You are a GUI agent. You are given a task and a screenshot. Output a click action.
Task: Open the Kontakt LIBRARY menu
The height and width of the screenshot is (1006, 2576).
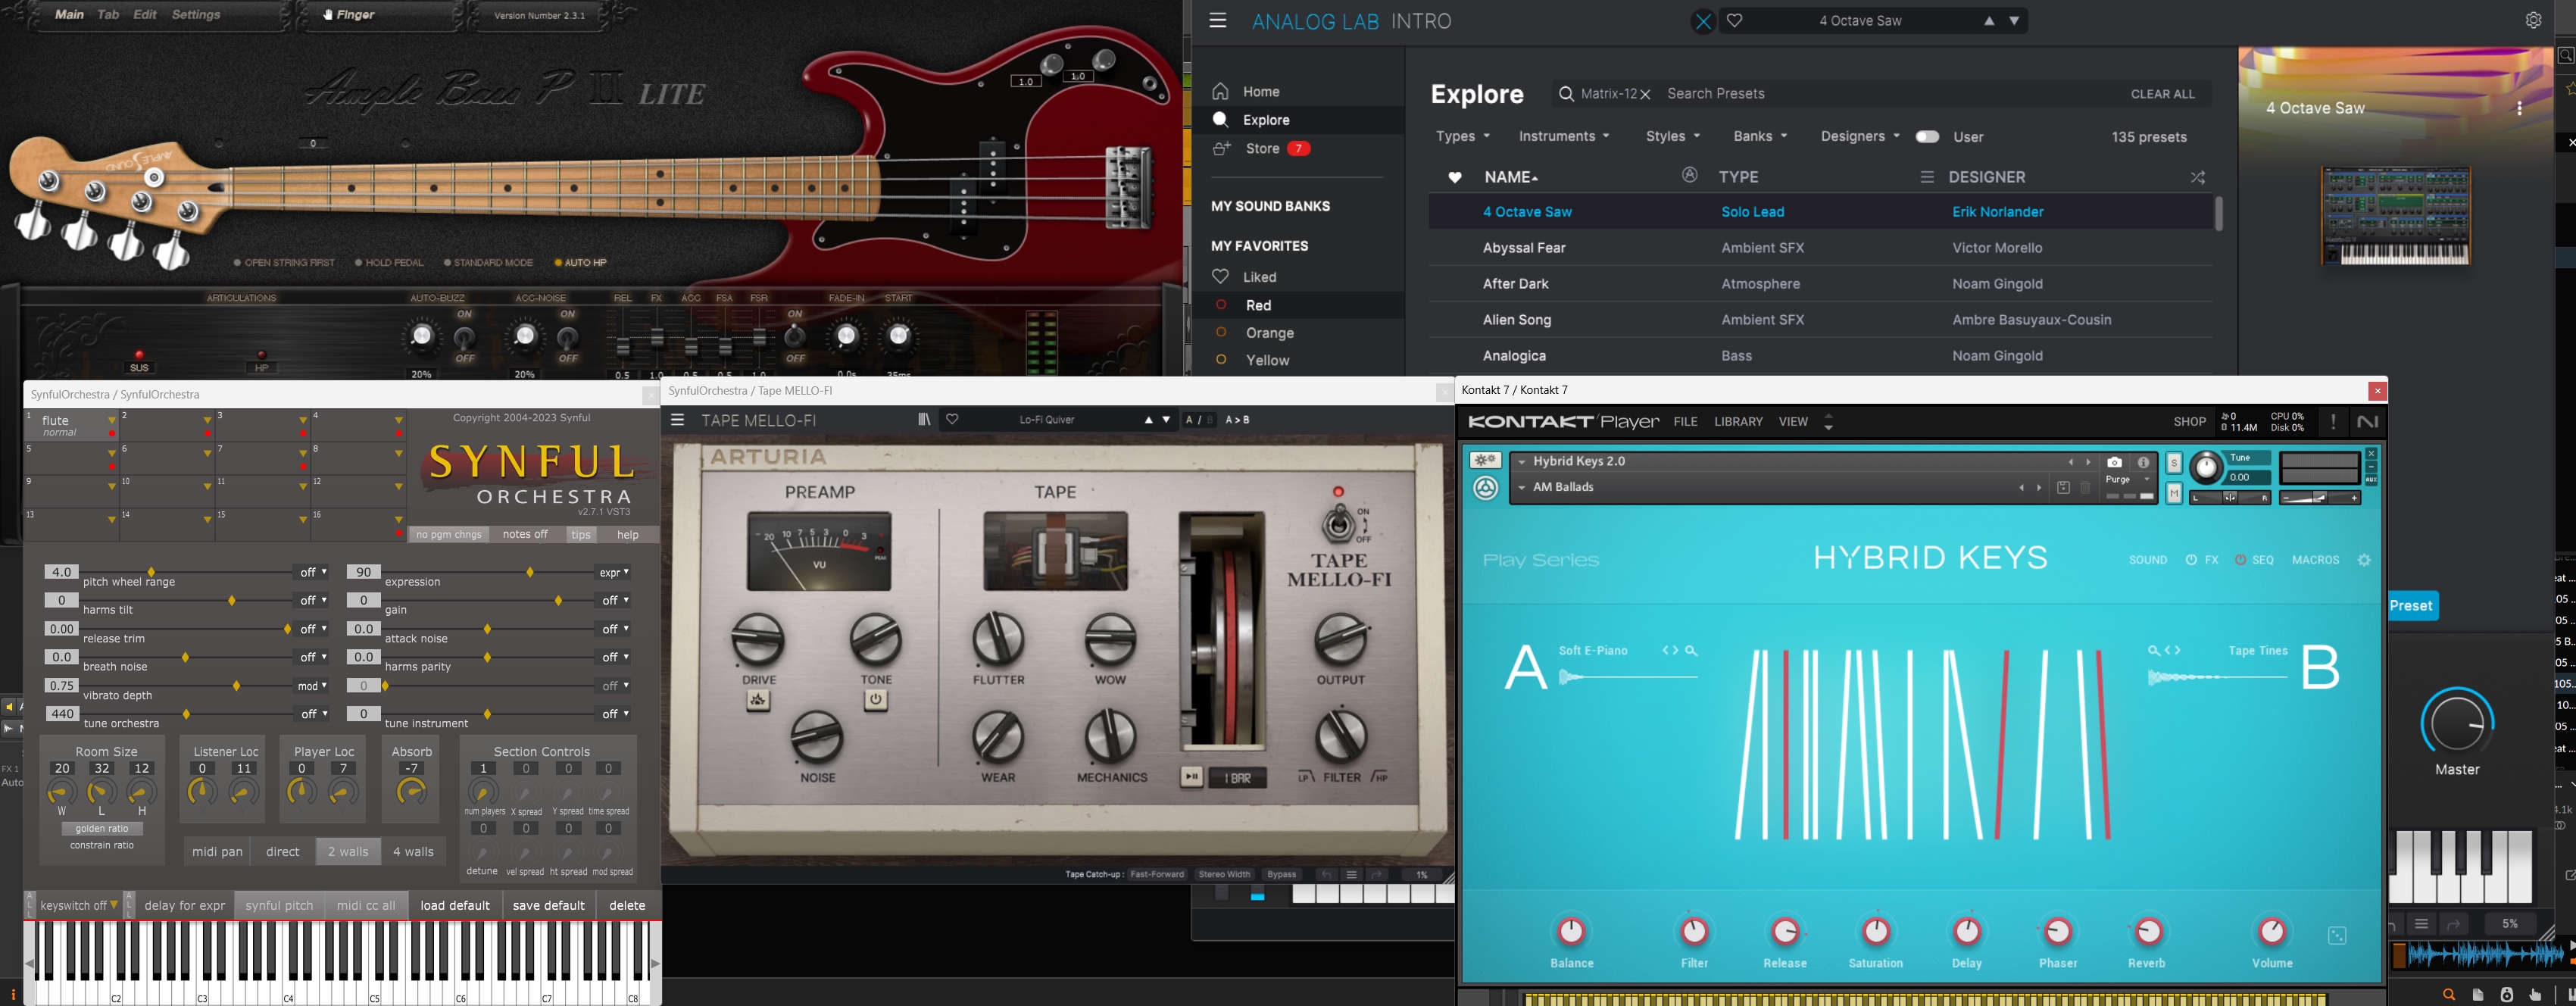1738,422
